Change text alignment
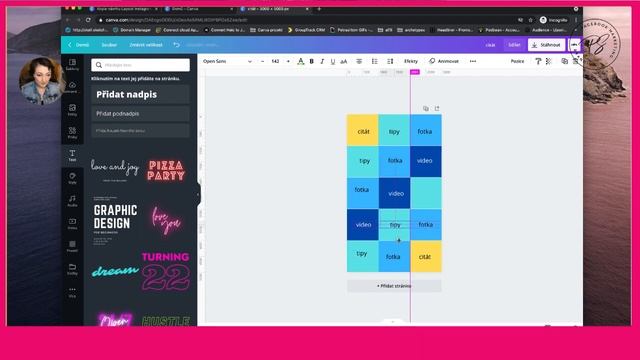Viewport: 640px width, 360px height. tap(359, 61)
